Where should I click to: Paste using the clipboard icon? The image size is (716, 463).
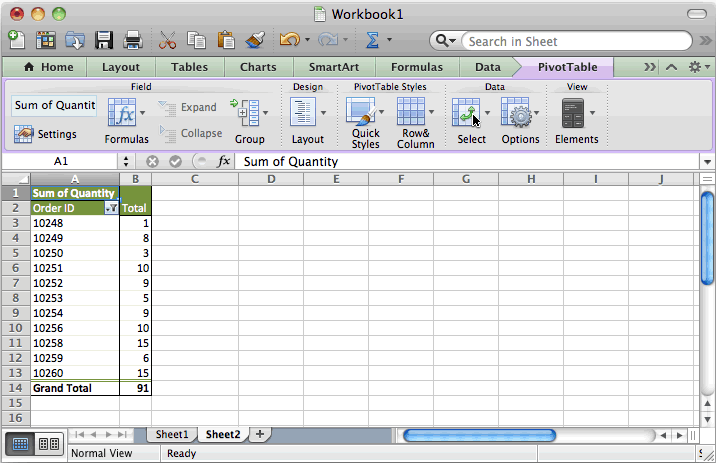tap(226, 40)
